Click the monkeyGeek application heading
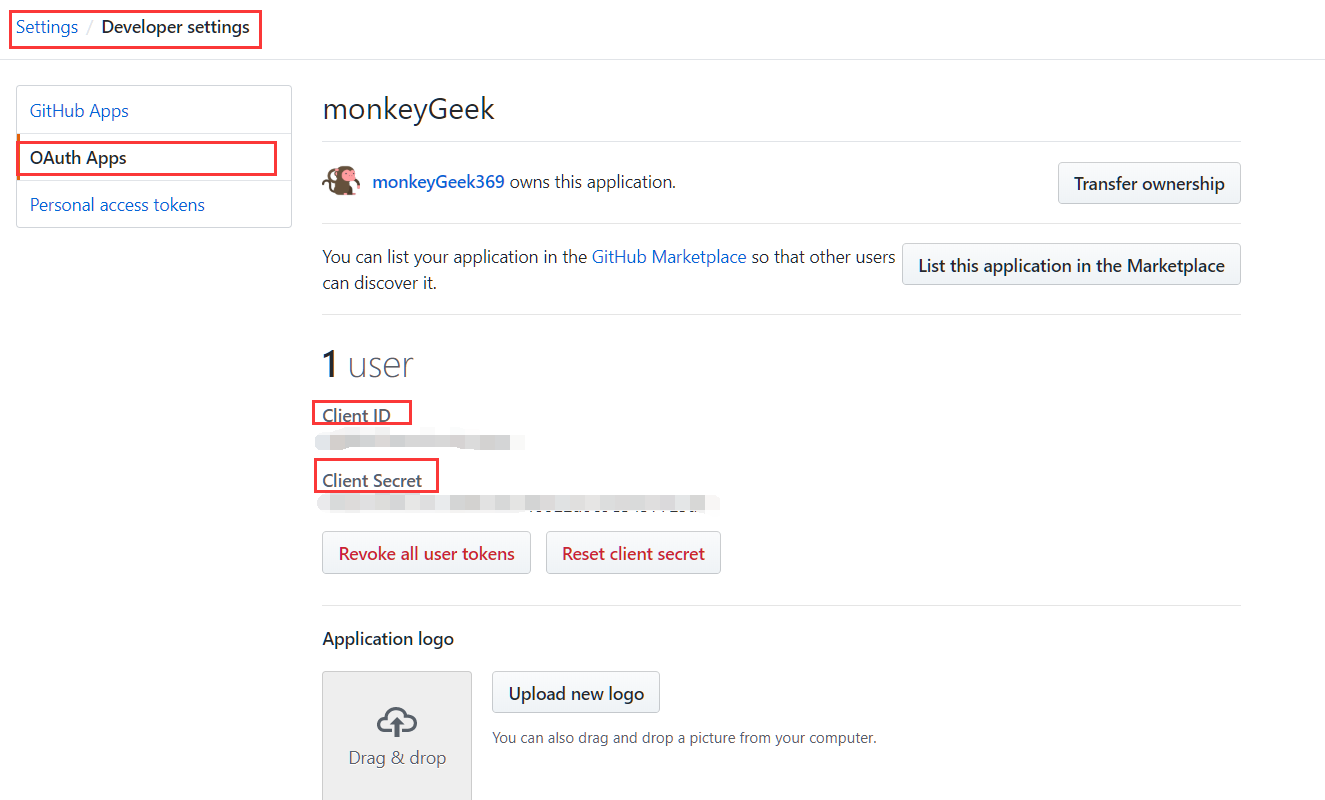 (408, 108)
